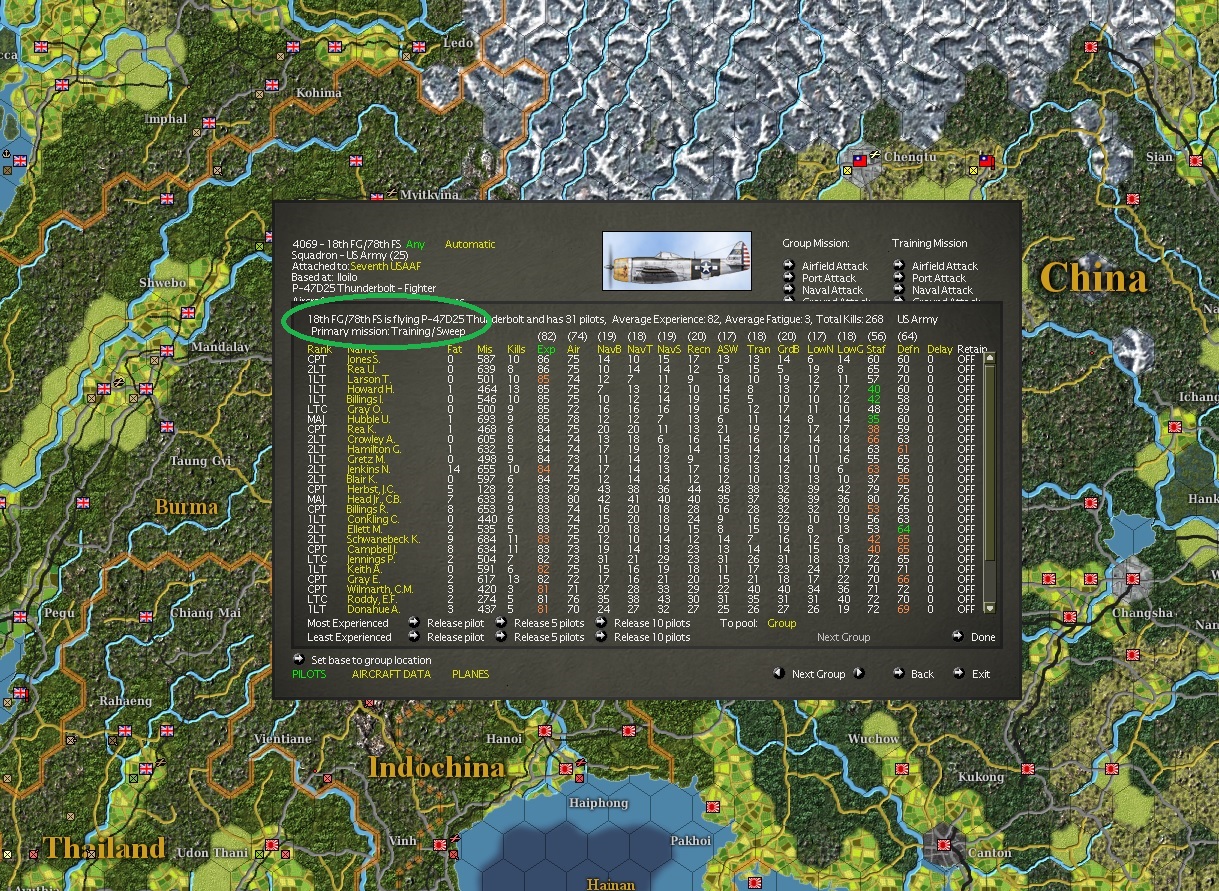This screenshot has height=891, width=1219.
Task: Toggle Retain OFF for Jenkins N.
Action: pos(965,469)
